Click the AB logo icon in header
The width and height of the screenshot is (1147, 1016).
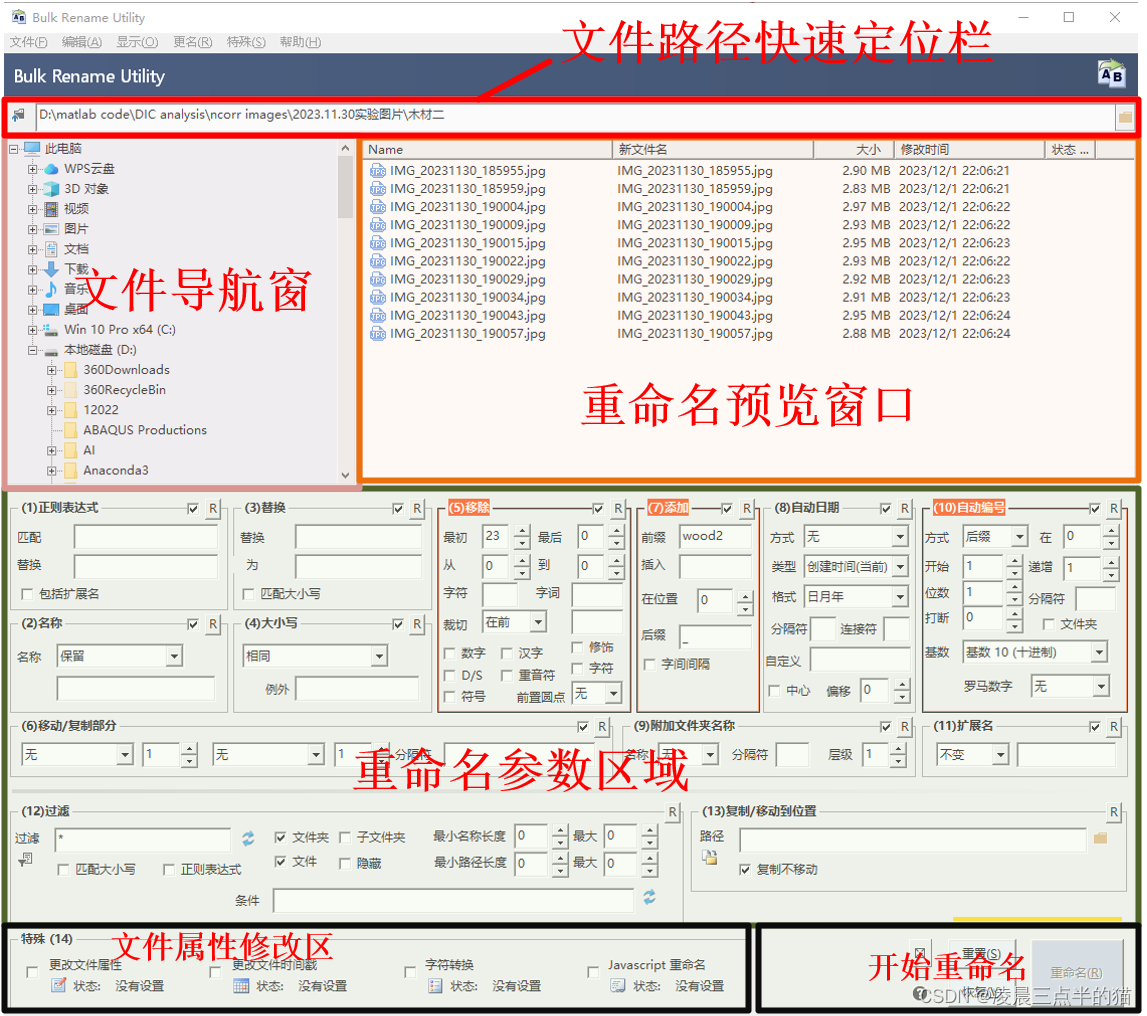pyautogui.click(x=1111, y=74)
